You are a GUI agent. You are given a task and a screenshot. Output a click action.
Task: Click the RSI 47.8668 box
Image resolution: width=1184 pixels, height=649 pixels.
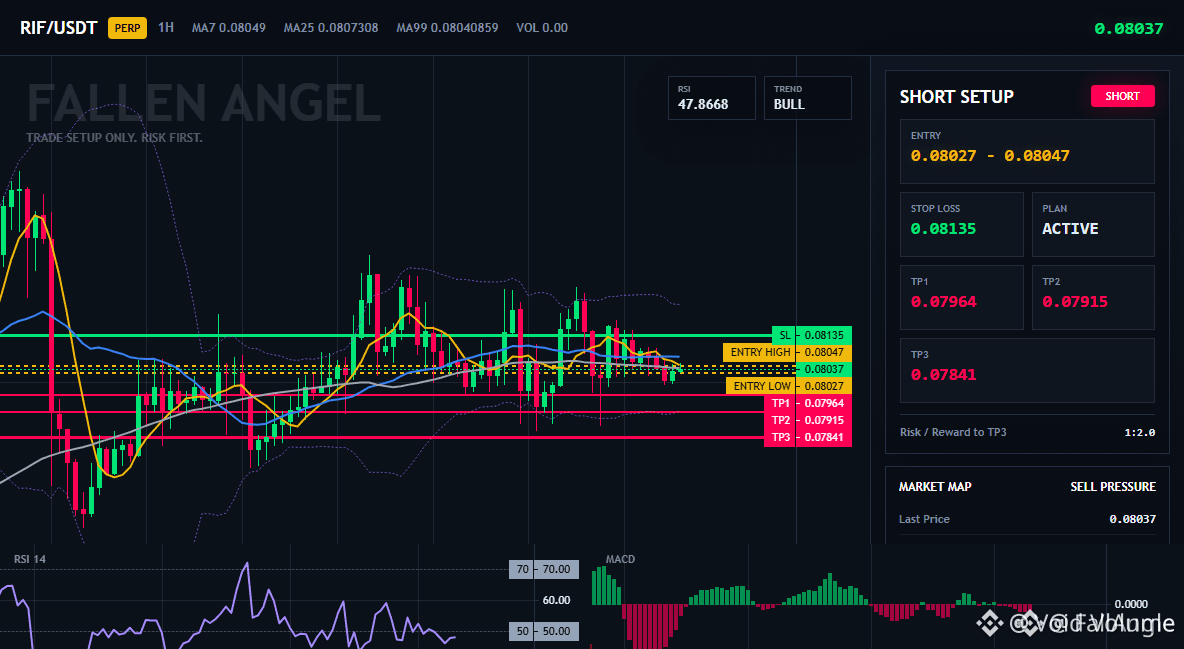pos(711,97)
